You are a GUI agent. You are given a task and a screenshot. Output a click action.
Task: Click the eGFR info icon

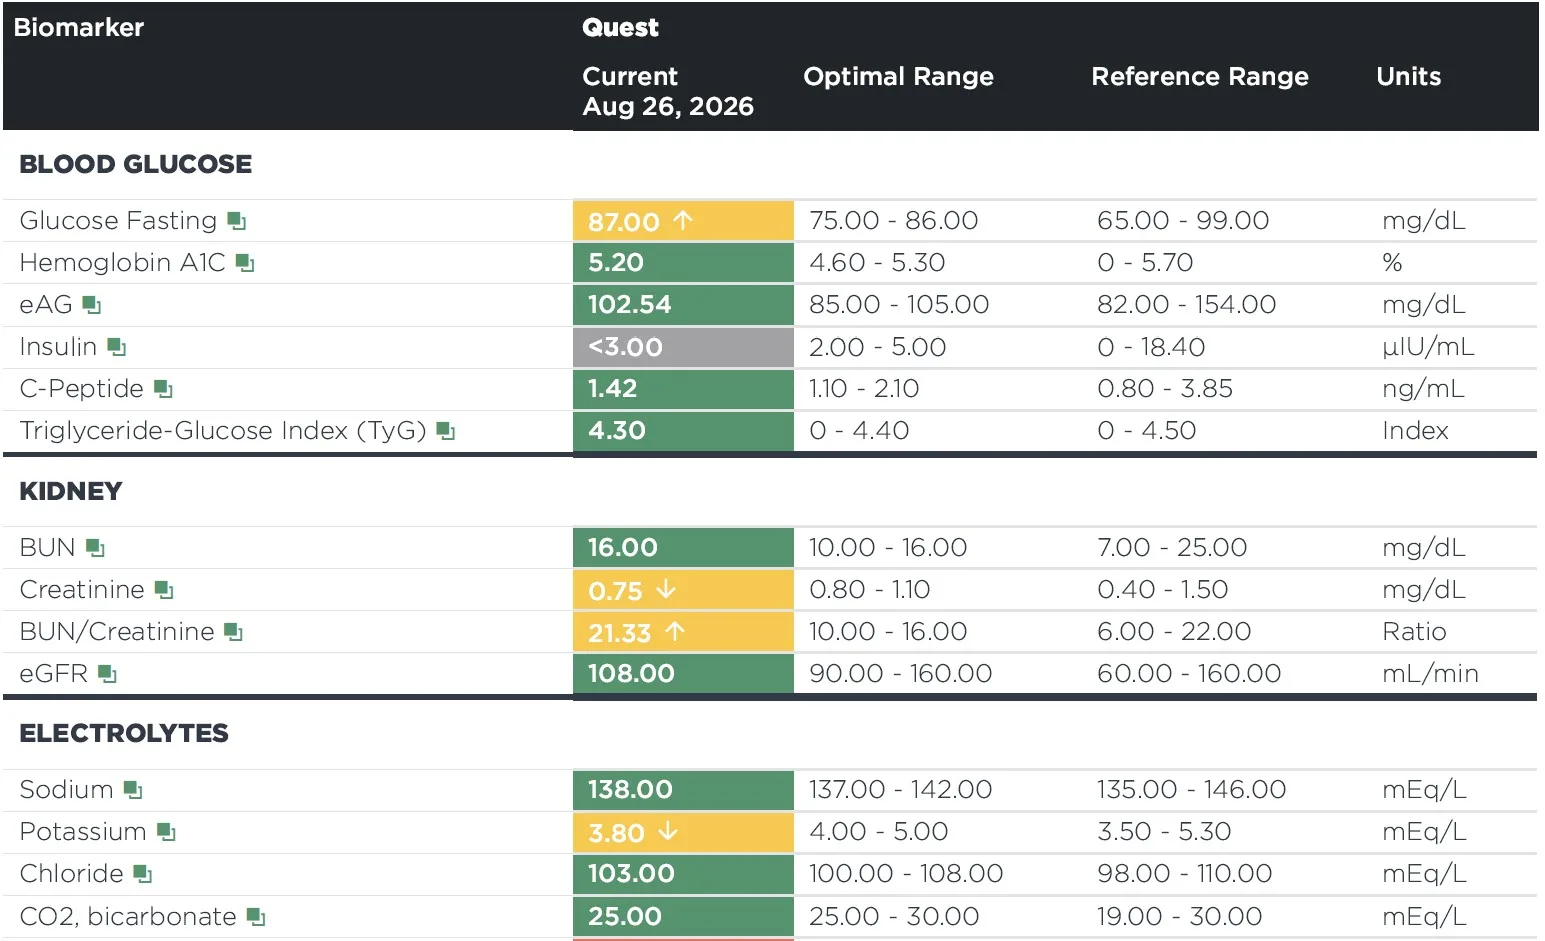click(x=108, y=674)
